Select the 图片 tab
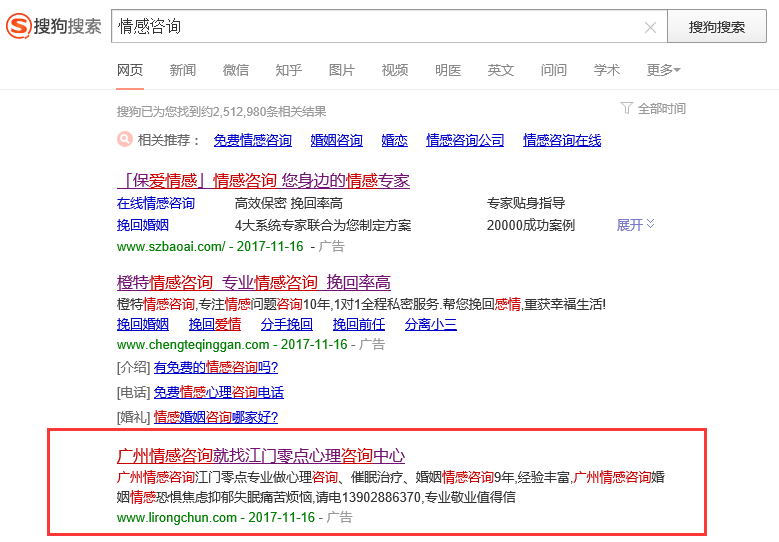 coord(342,70)
